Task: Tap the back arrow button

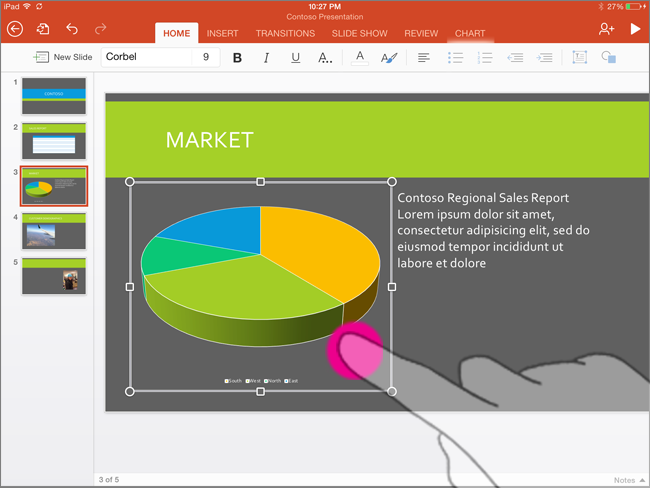Action: click(15, 30)
